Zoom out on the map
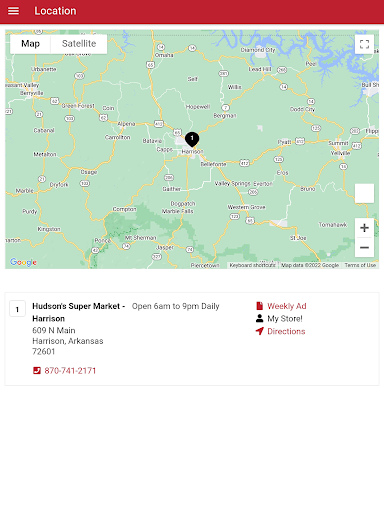384x512 pixels. click(364, 248)
